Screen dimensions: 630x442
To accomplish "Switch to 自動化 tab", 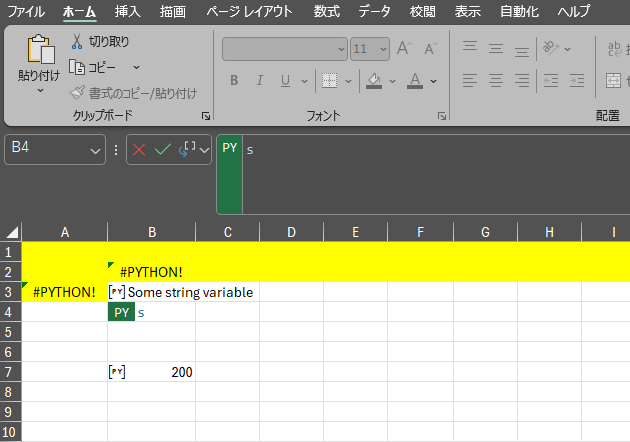I will coord(519,11).
